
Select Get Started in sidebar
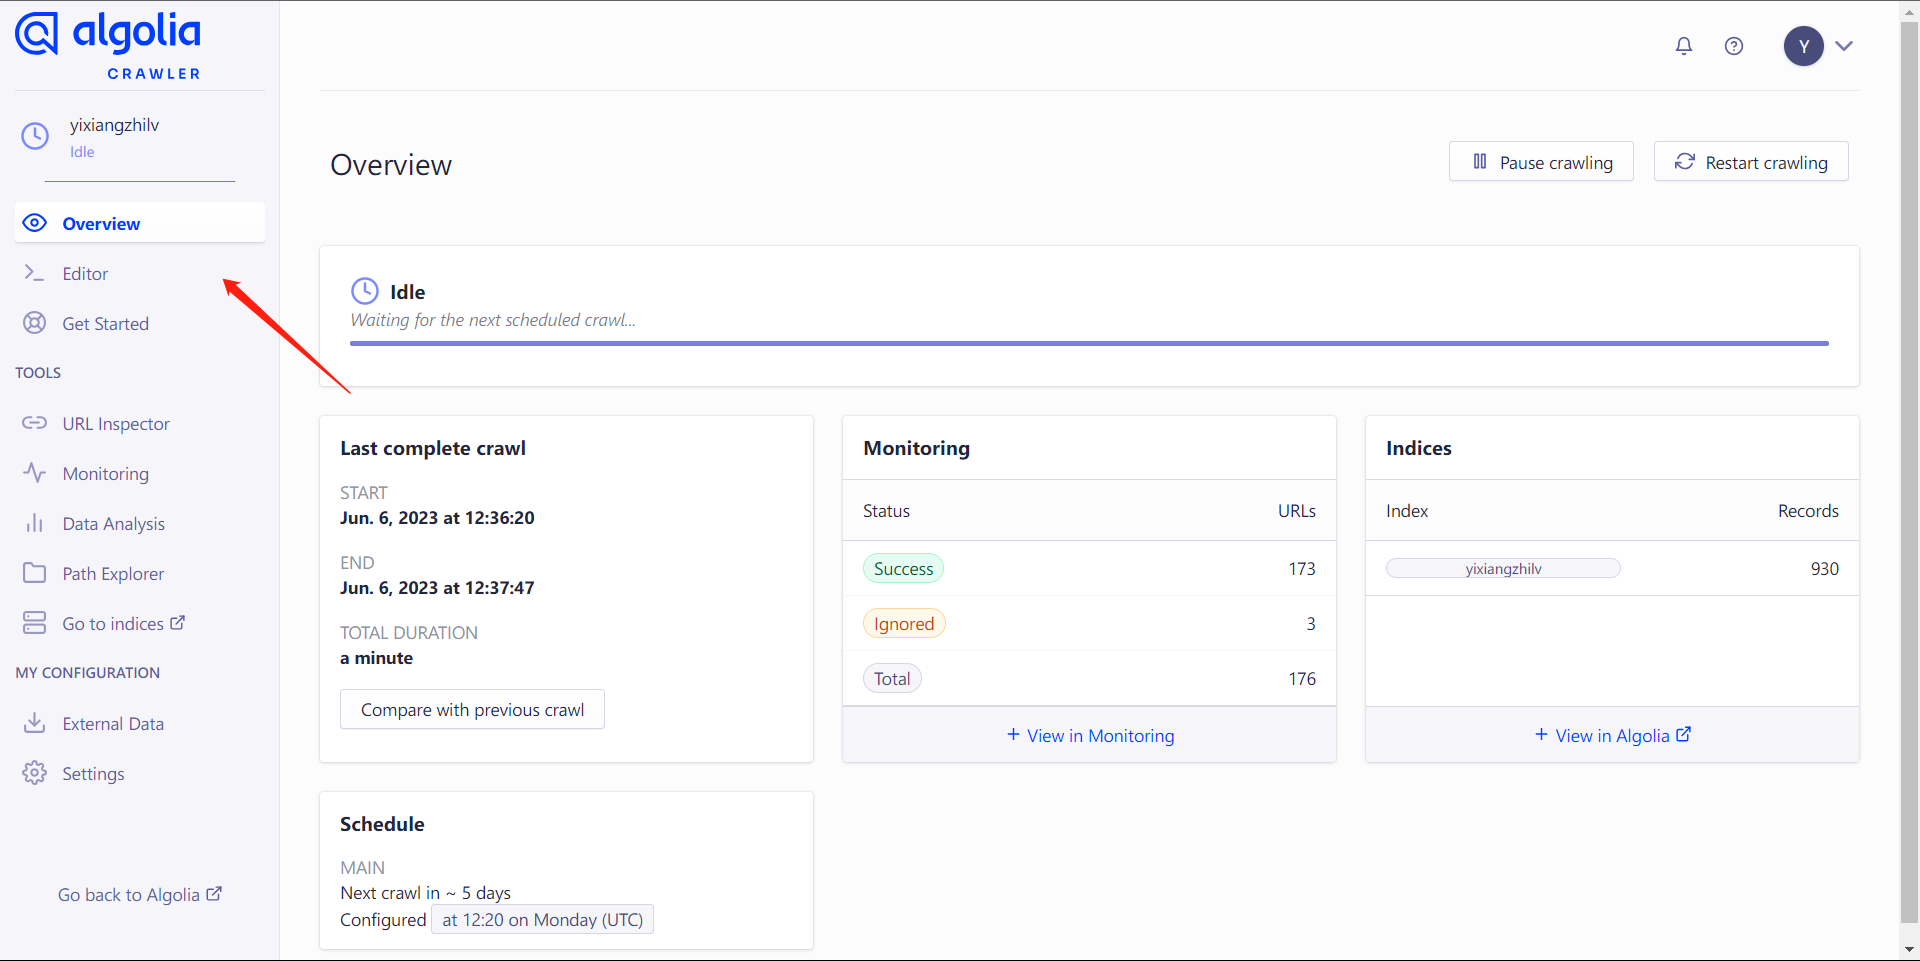coord(105,324)
